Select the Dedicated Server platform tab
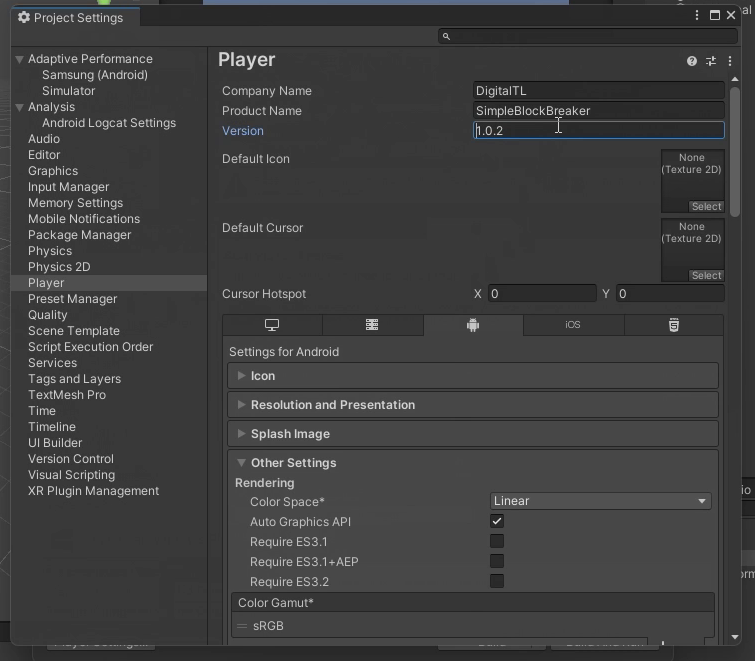The width and height of the screenshot is (755, 661). click(x=372, y=325)
